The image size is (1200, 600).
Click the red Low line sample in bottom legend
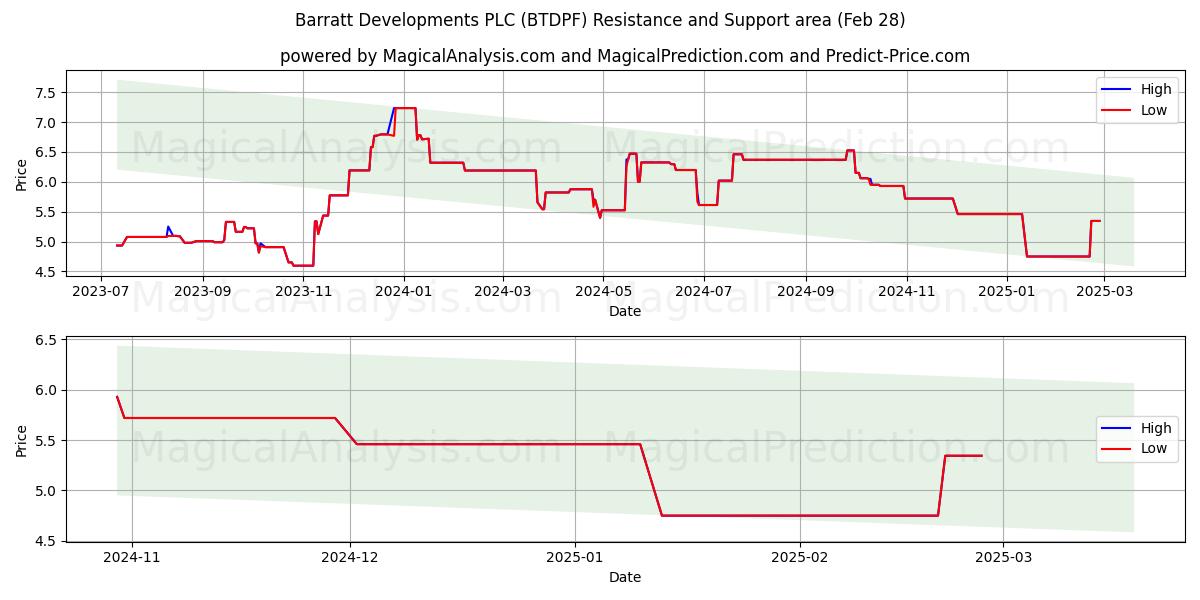tap(1118, 450)
